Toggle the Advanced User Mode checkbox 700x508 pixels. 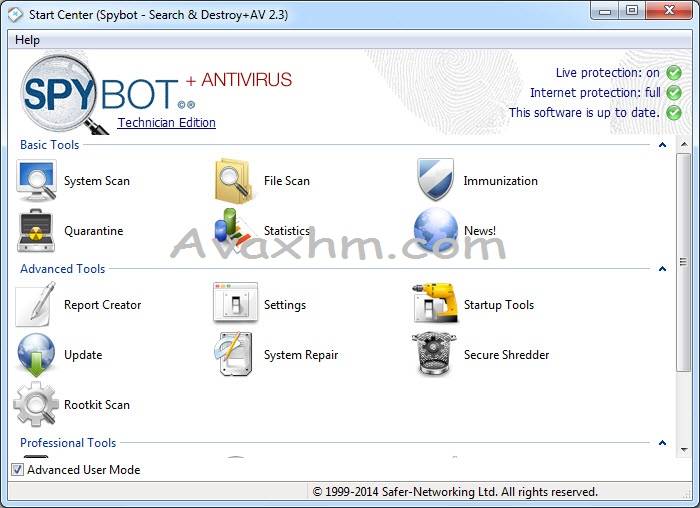(17, 470)
